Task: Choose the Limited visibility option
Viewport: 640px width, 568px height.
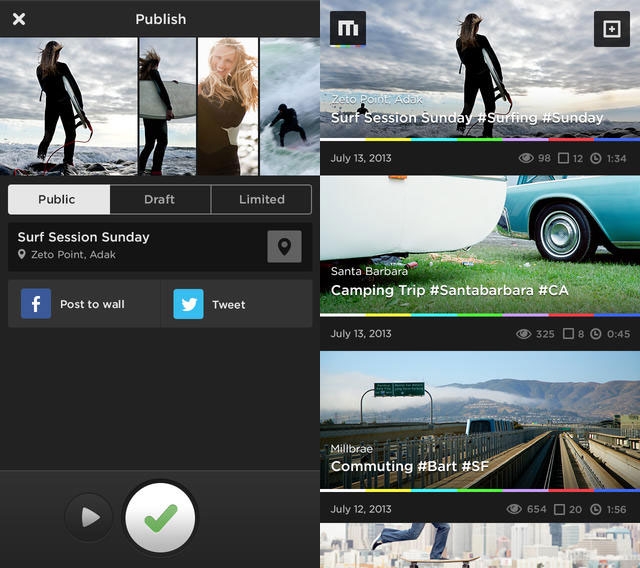Action: point(261,199)
